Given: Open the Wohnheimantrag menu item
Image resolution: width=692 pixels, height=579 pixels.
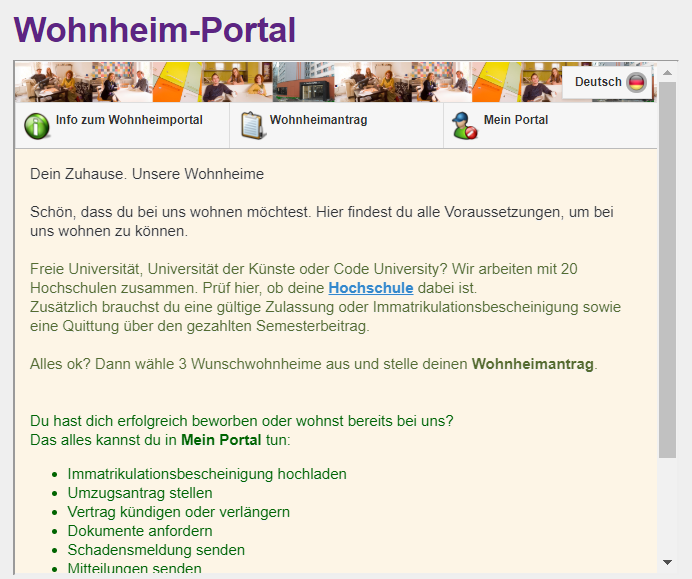Looking at the screenshot, I should [318, 120].
